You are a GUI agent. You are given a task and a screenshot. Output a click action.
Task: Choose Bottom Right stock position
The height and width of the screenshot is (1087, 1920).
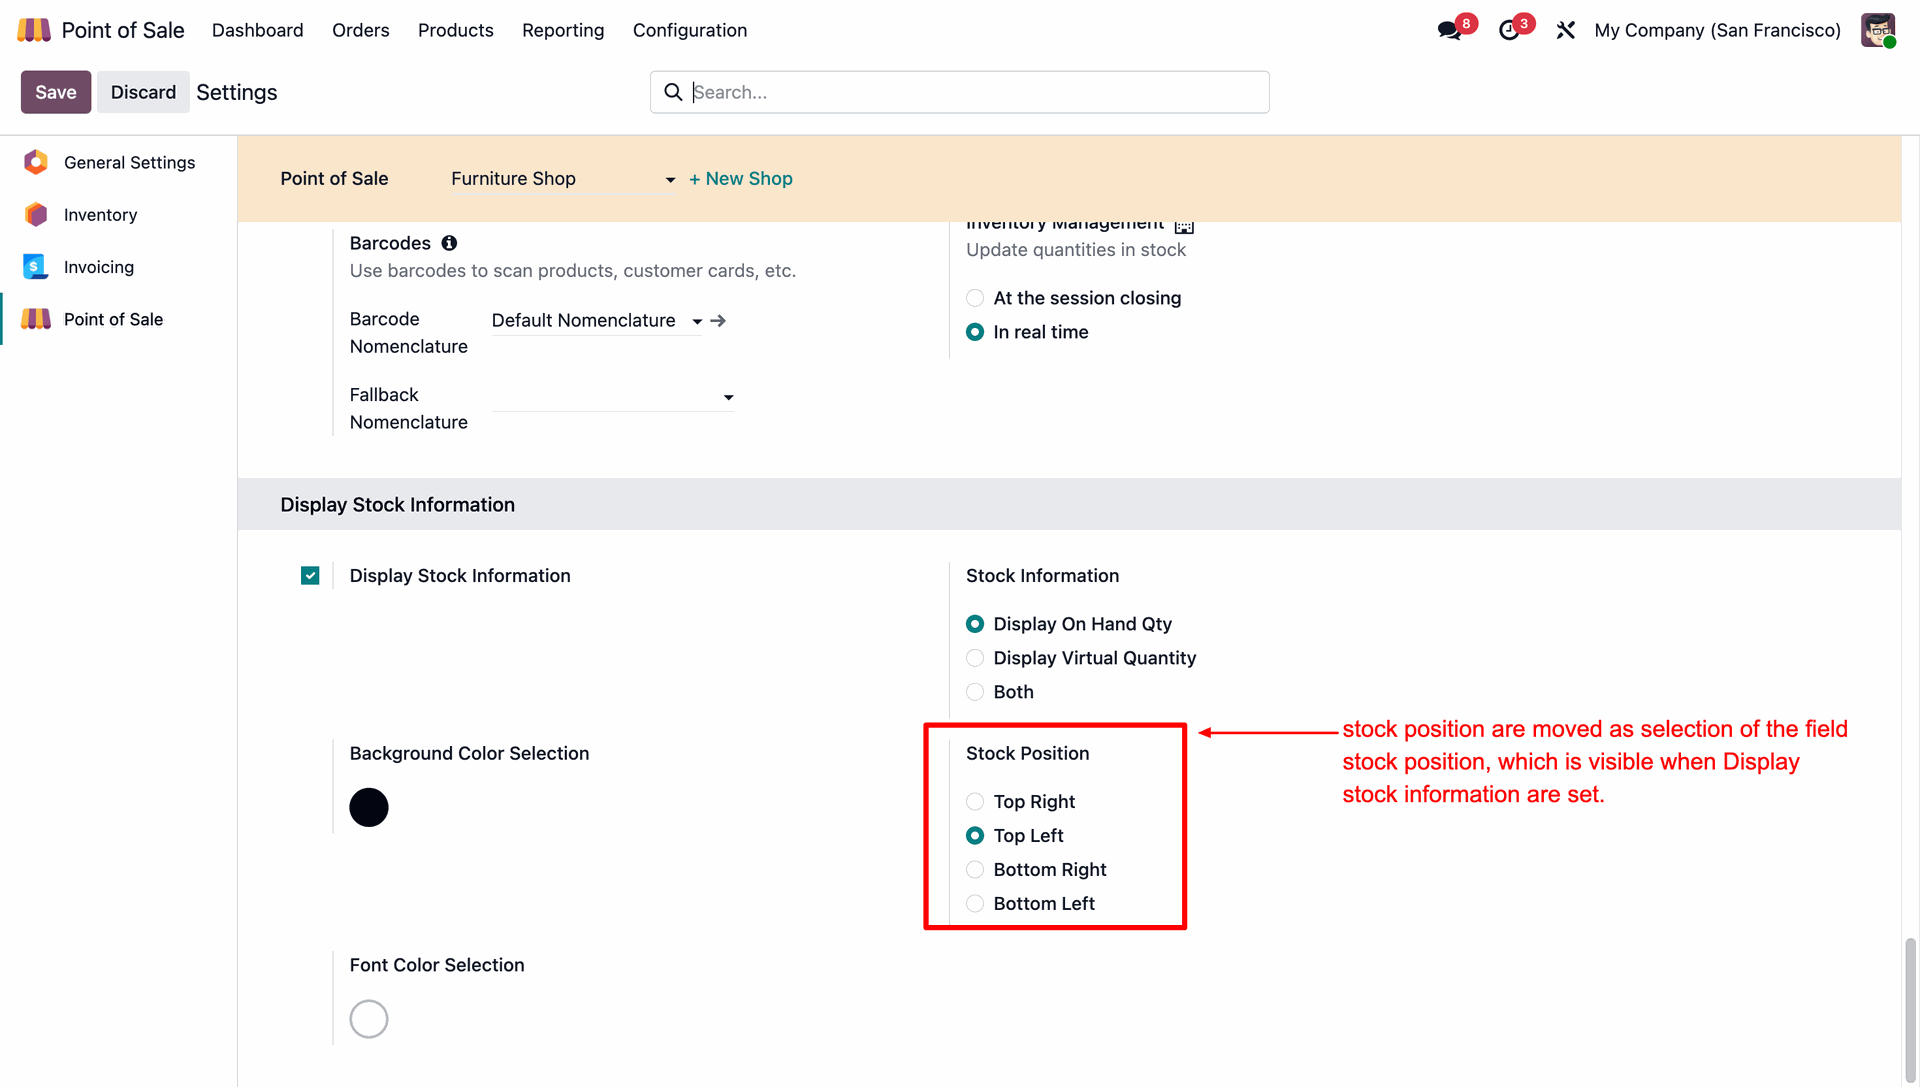[x=975, y=870]
